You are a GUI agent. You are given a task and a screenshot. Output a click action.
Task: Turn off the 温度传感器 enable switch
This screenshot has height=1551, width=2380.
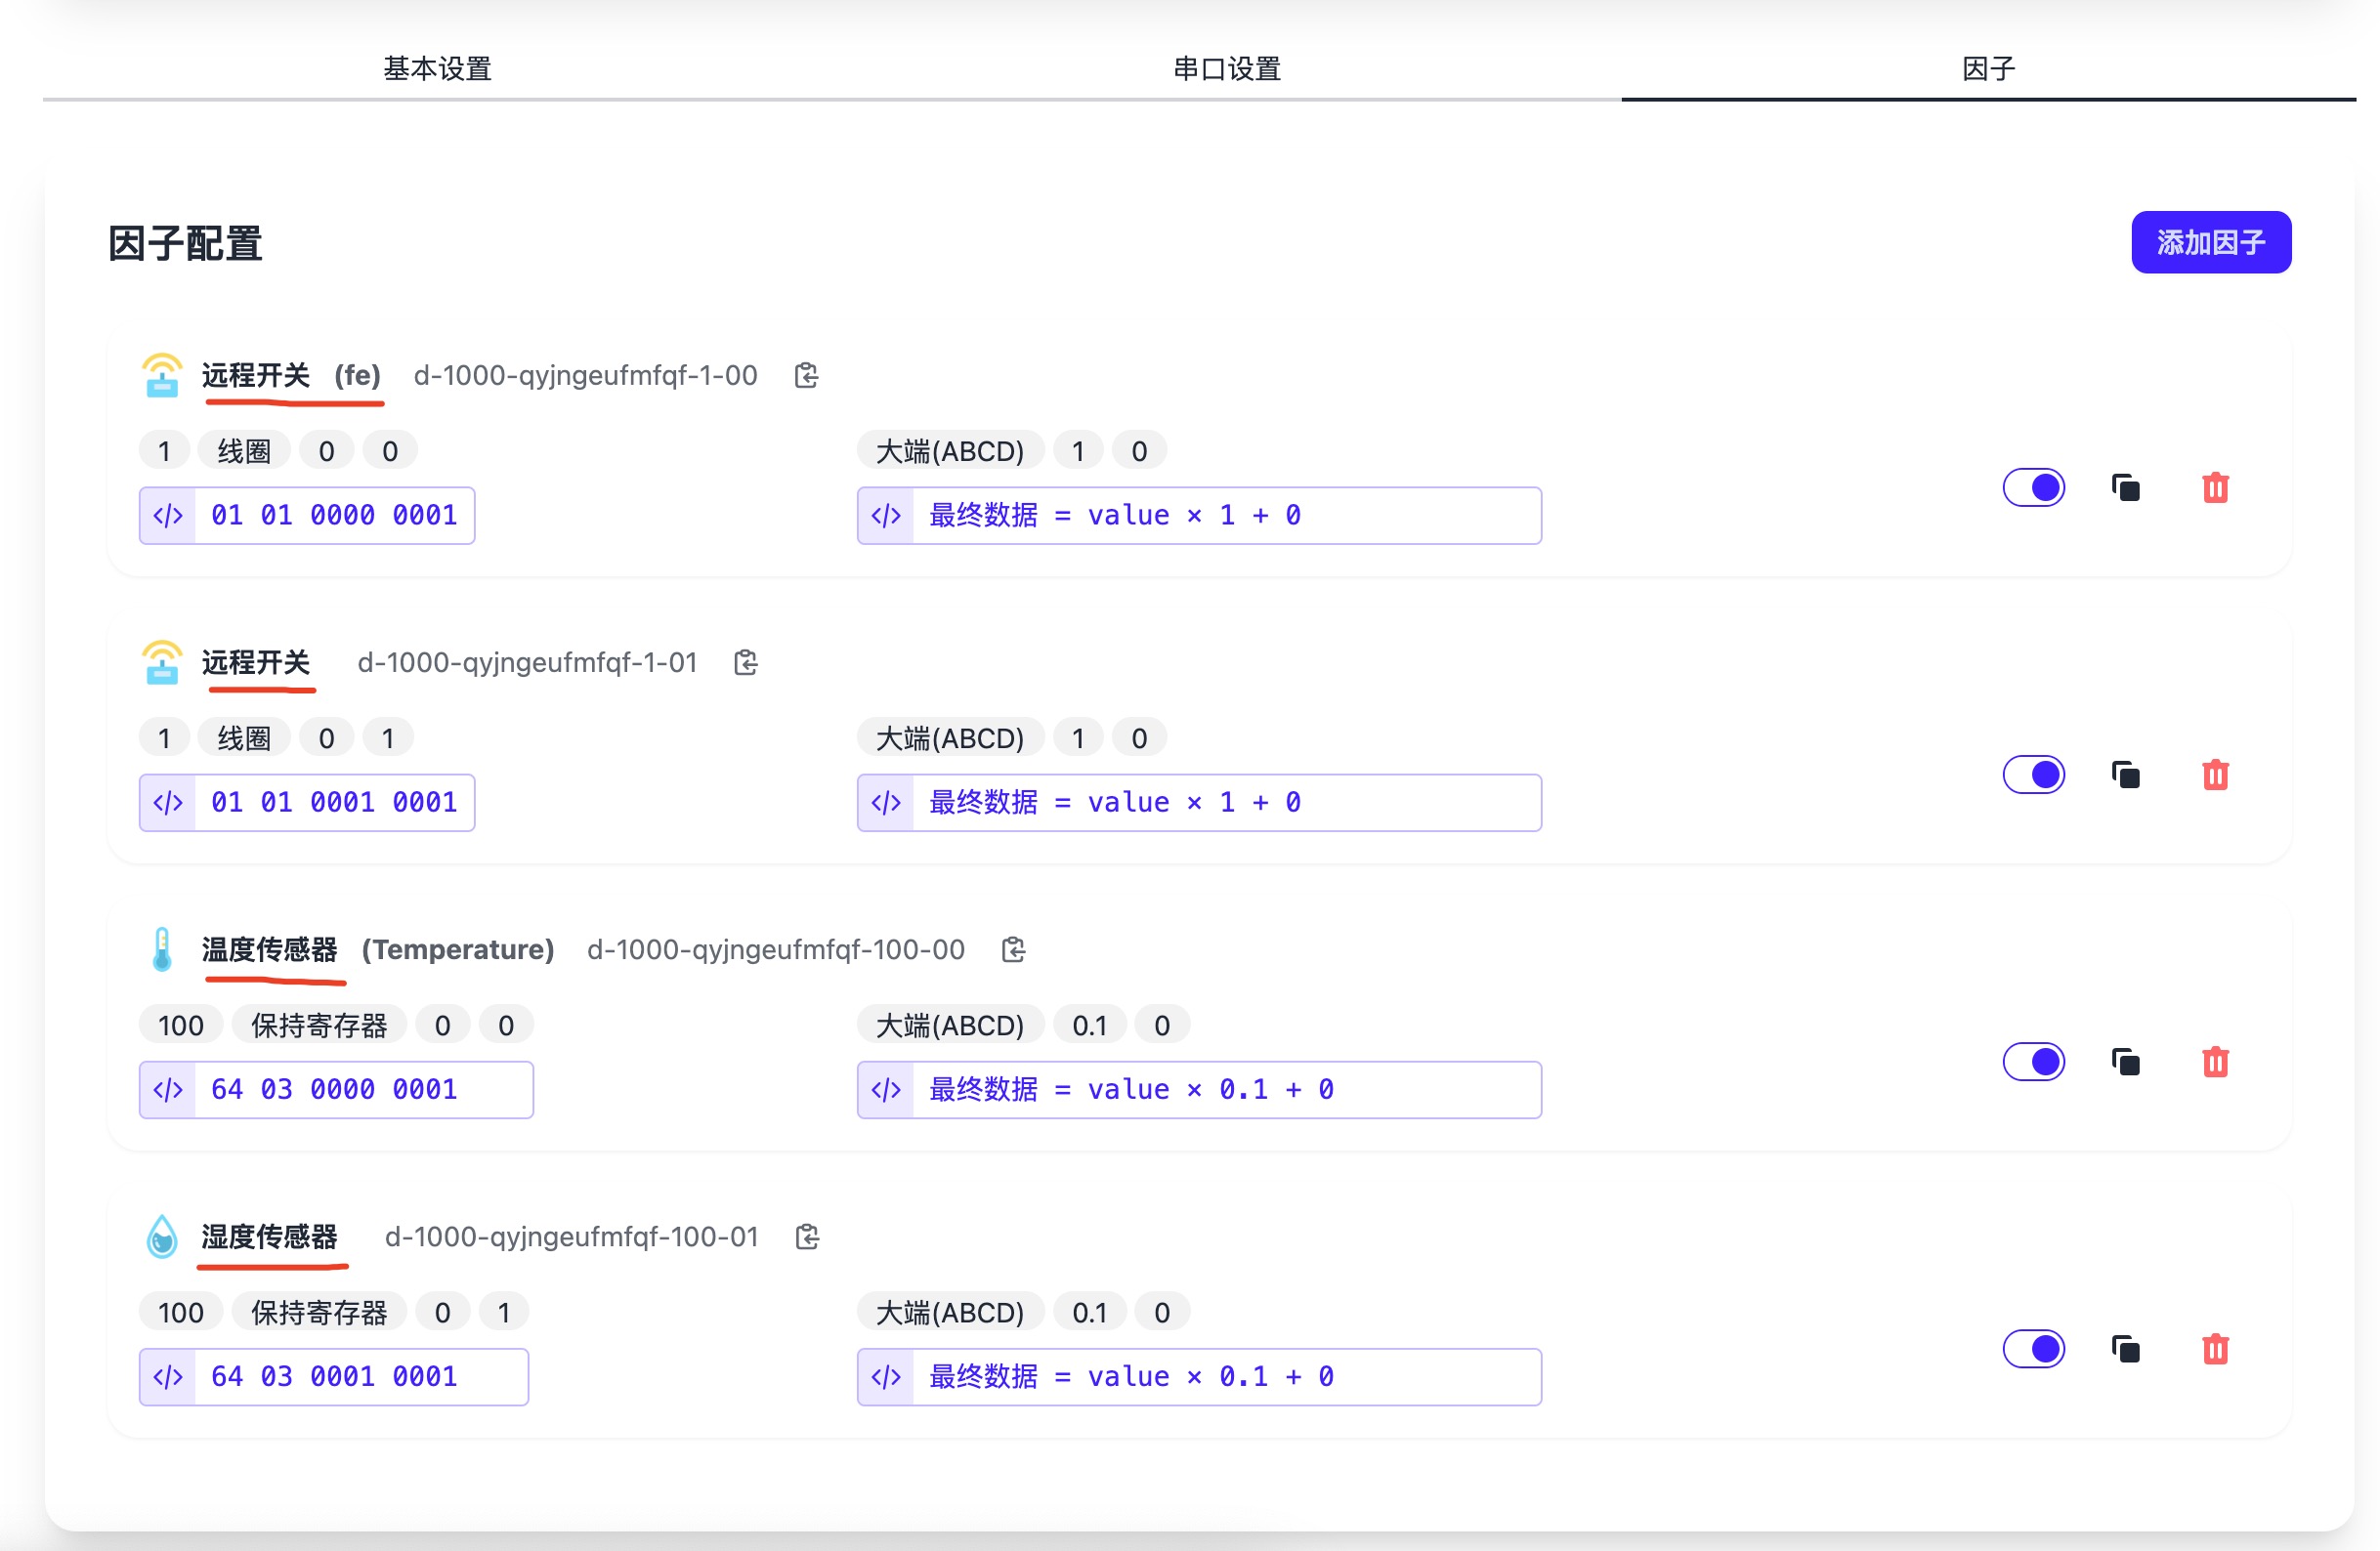tap(2034, 1062)
